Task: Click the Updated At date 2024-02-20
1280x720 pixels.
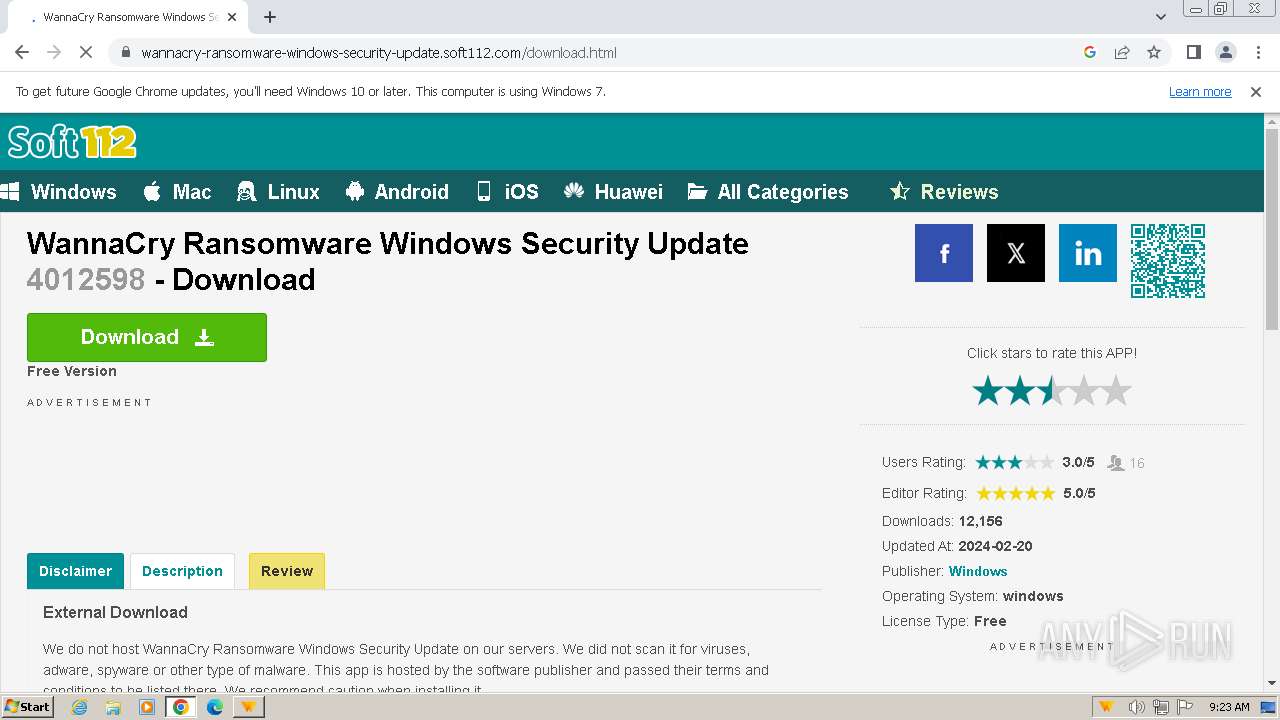Action: click(995, 546)
